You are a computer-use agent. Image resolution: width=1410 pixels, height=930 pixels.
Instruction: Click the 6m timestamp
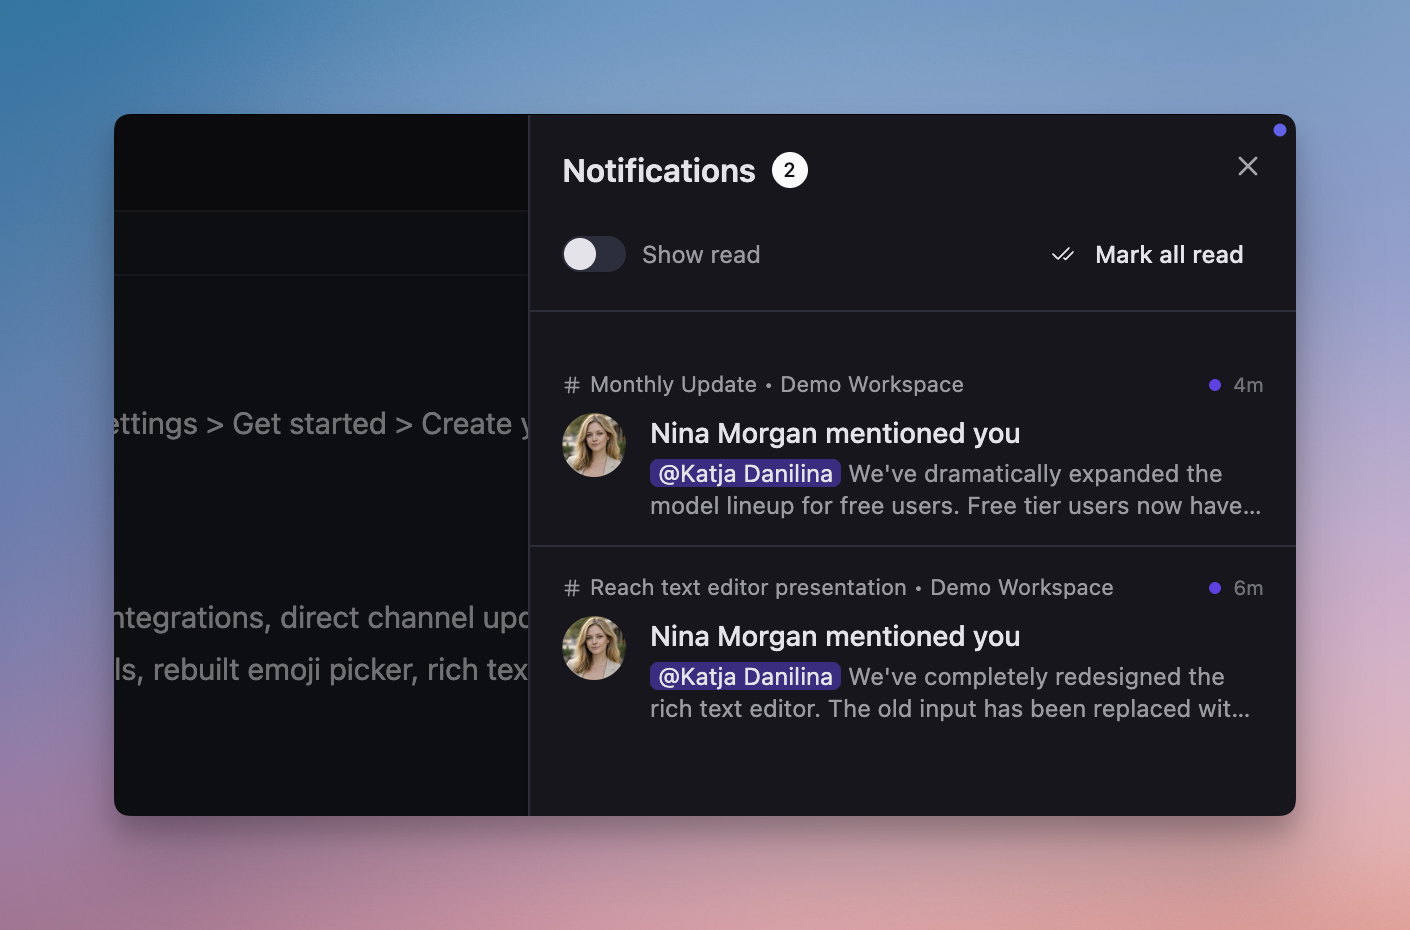tap(1248, 588)
